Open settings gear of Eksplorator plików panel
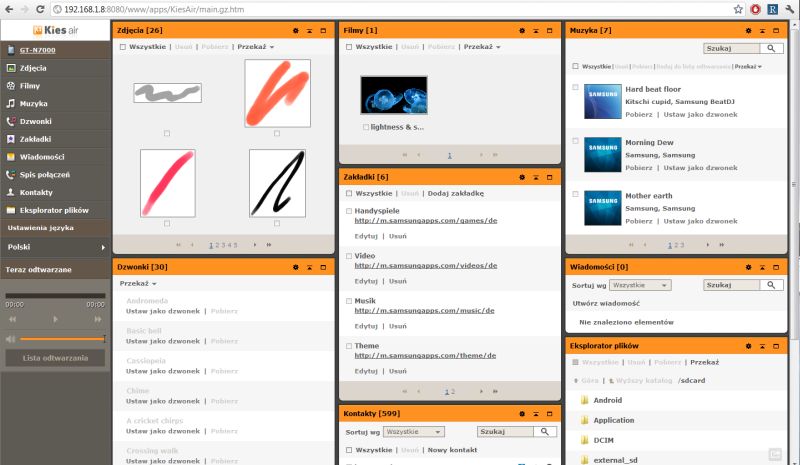 (x=748, y=346)
